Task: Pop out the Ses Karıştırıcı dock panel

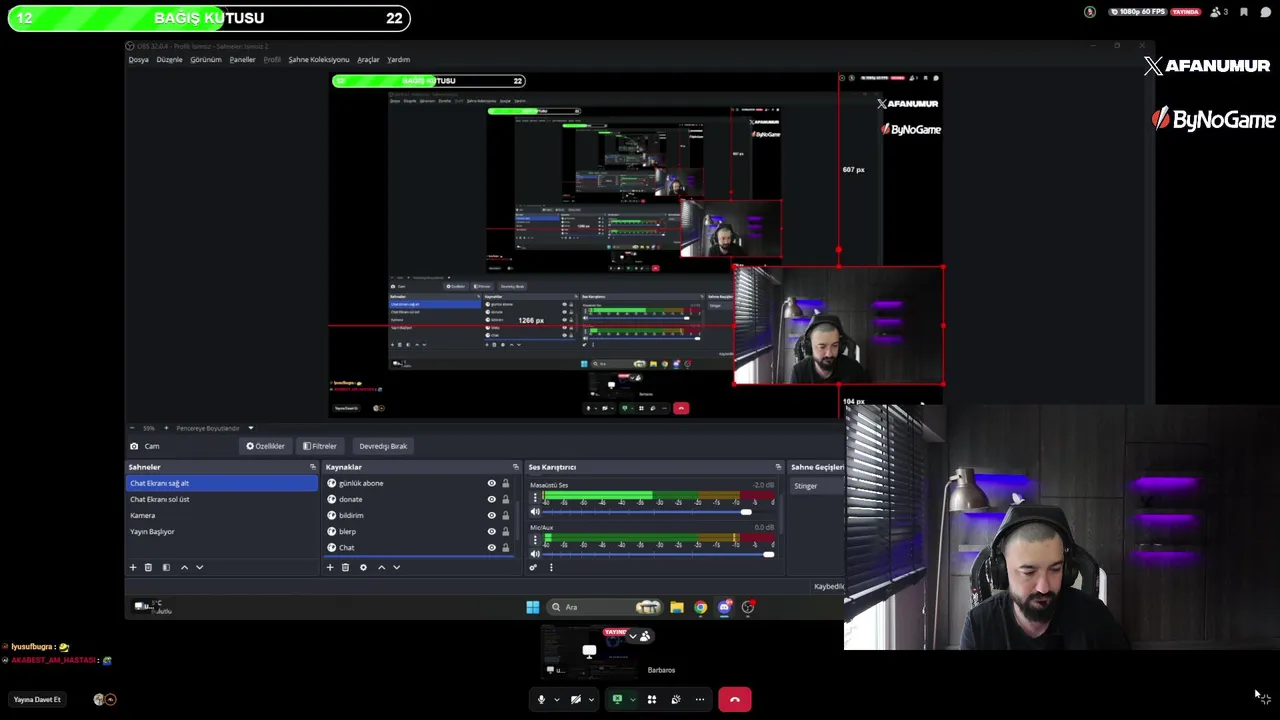Action: (x=778, y=467)
